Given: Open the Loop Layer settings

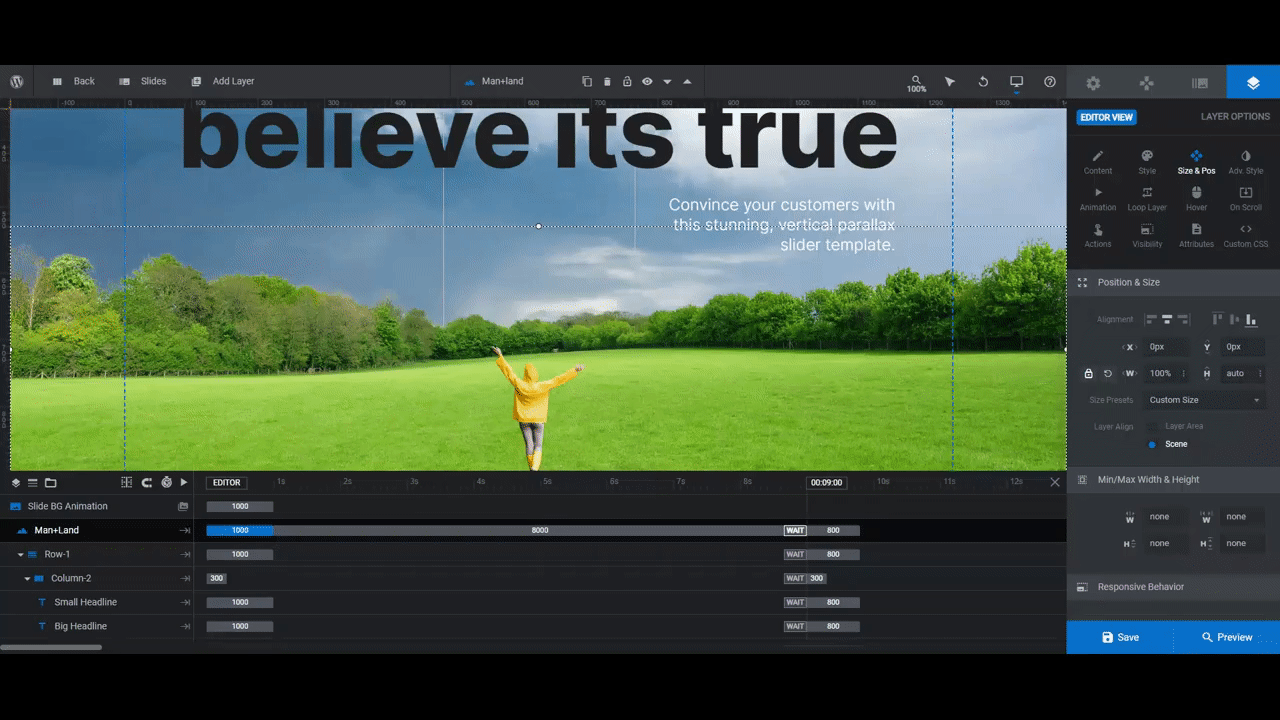Looking at the screenshot, I should [1147, 199].
